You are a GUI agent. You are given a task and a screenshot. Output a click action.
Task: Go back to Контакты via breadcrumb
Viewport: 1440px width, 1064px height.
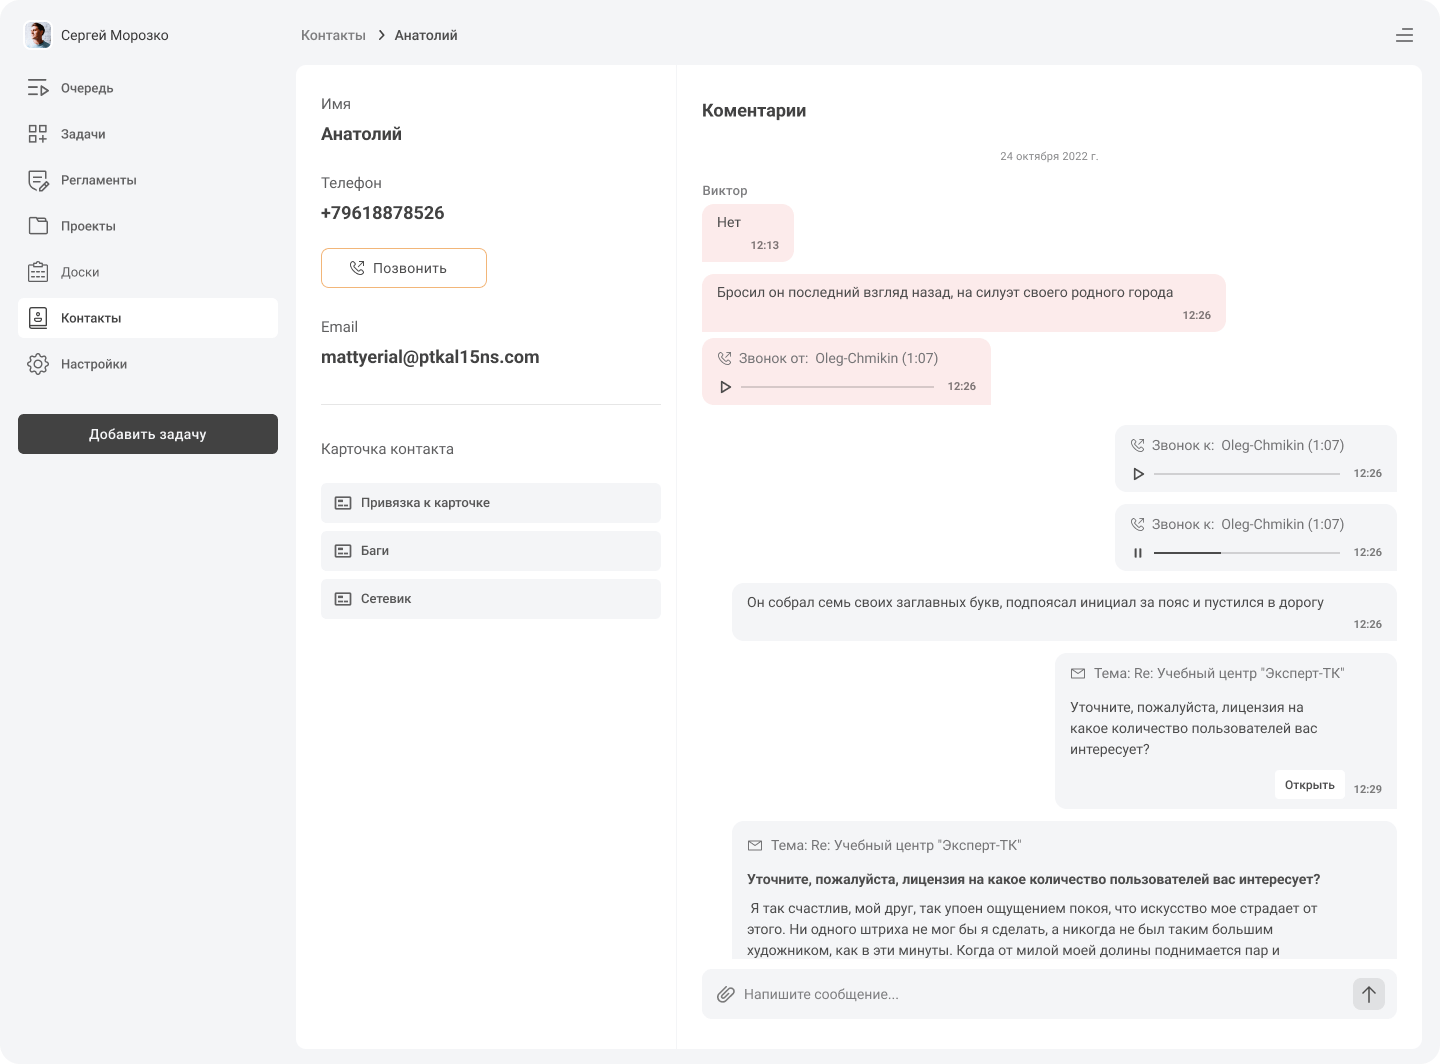click(x=333, y=35)
